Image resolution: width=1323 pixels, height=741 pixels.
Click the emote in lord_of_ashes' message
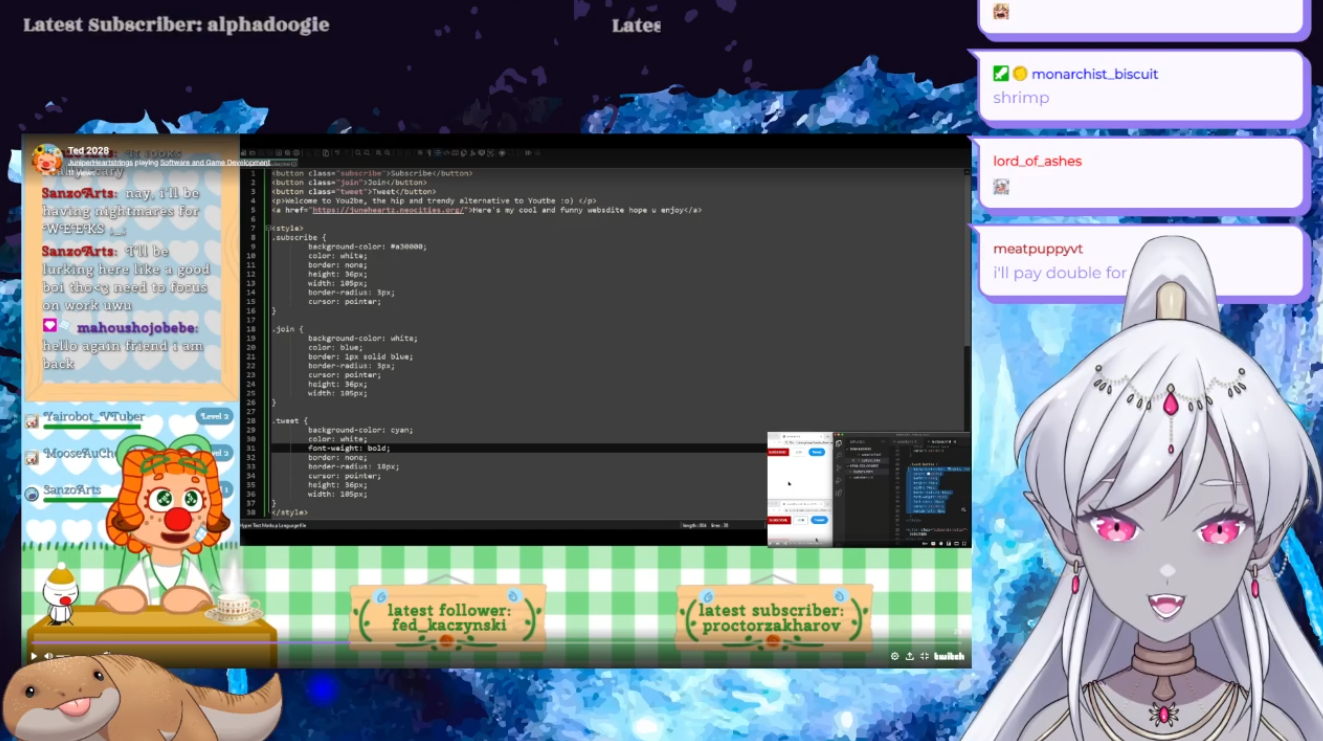point(1001,186)
